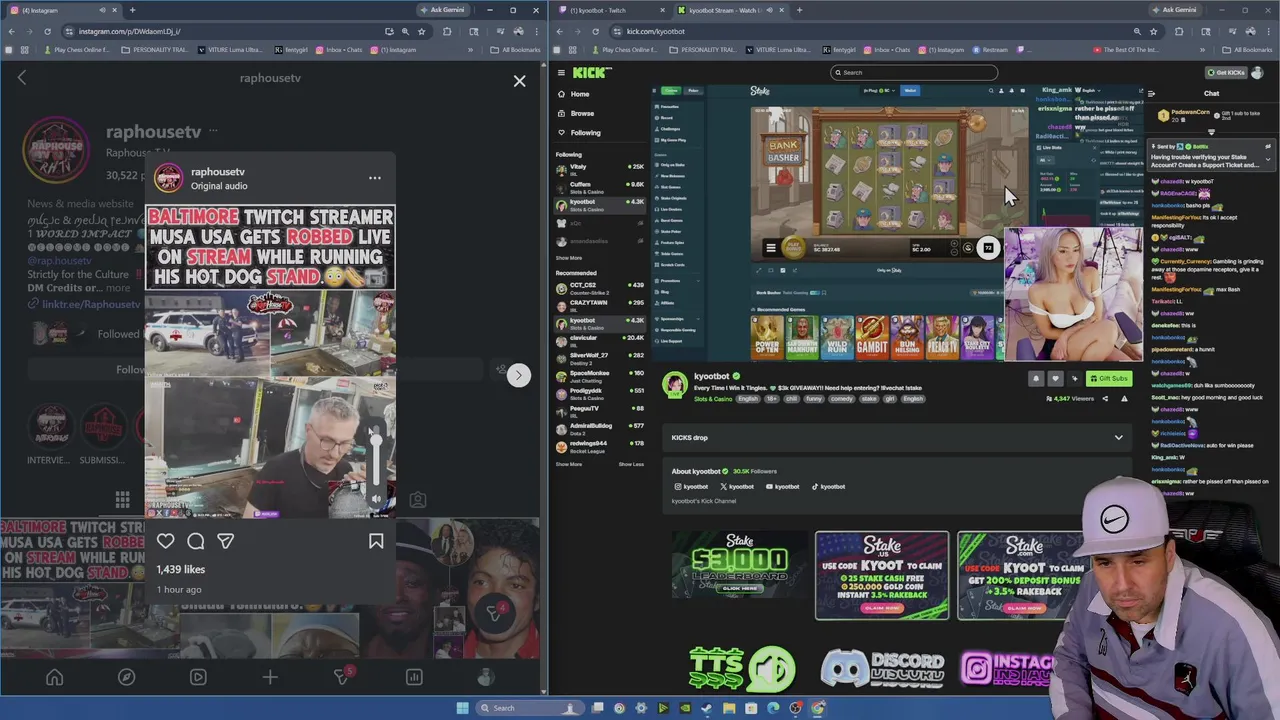Click Ask Gemini in Instagram window
This screenshot has height=720, width=1280.
tap(441, 10)
